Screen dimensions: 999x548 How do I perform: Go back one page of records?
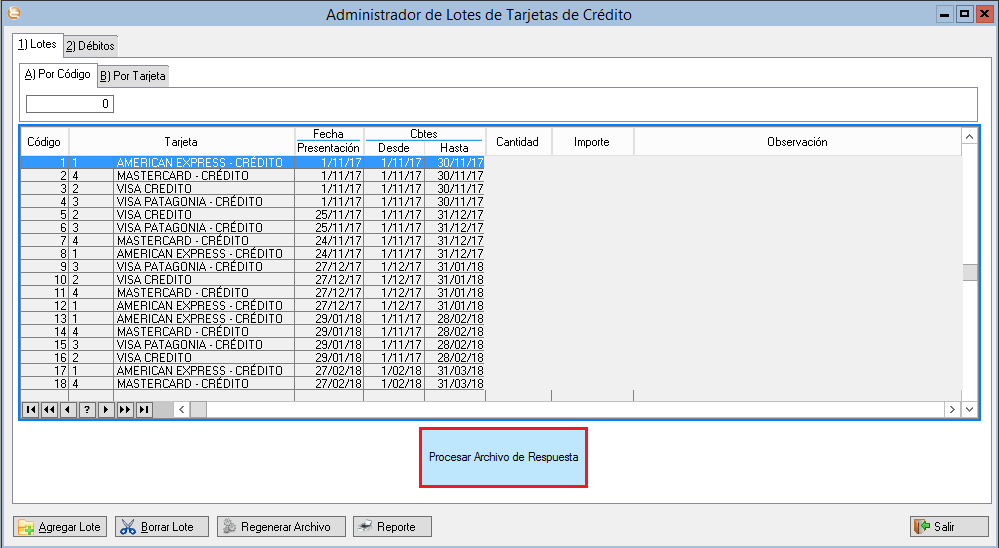pyautogui.click(x=49, y=410)
